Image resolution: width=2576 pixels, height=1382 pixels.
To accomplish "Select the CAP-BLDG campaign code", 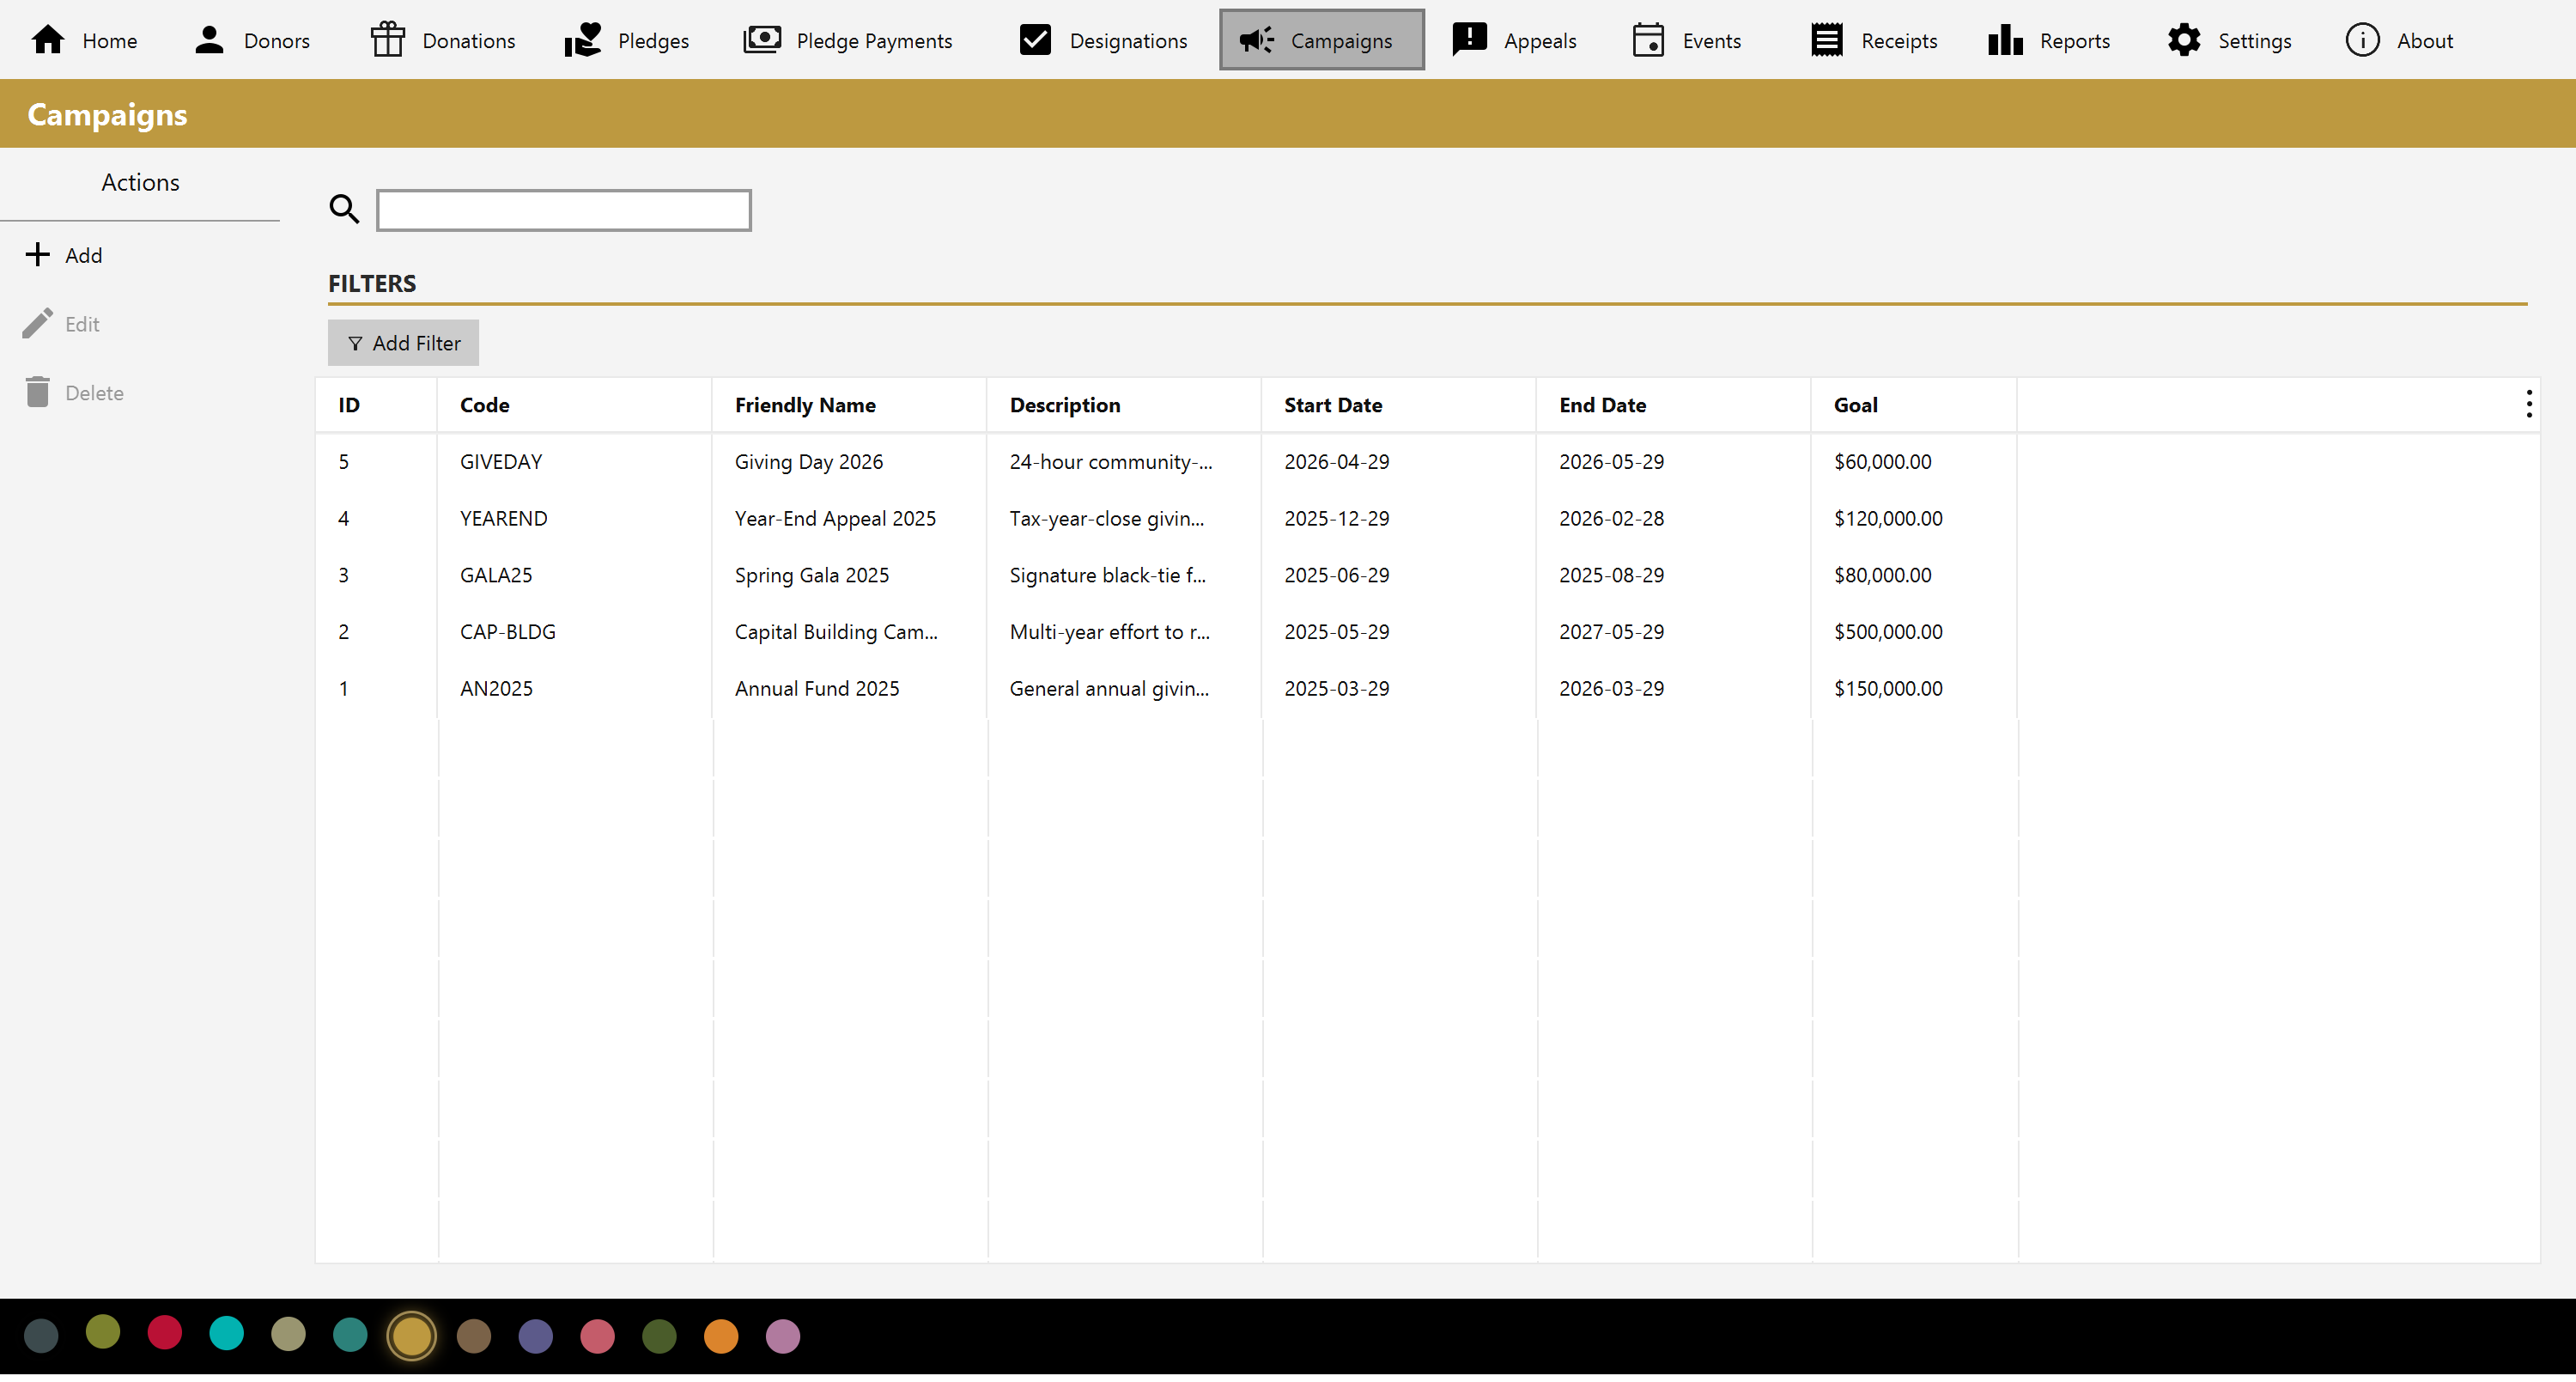I will pos(507,632).
